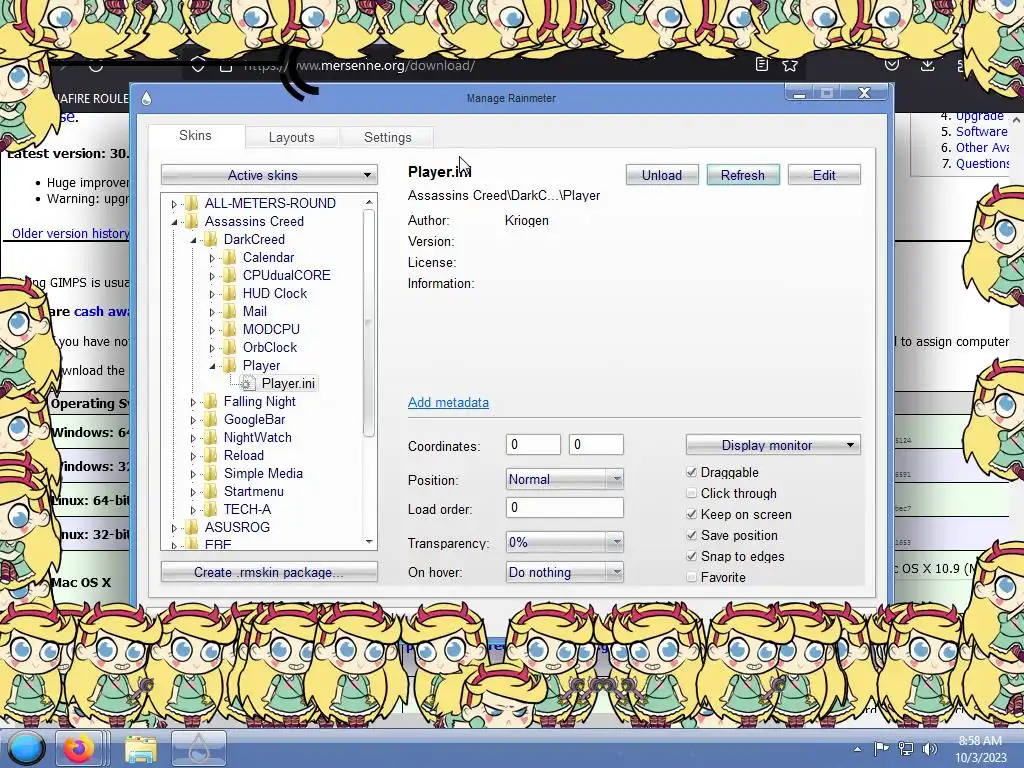Switch to the Skins tab
Viewport: 1024px width, 768px height.
tap(195, 135)
